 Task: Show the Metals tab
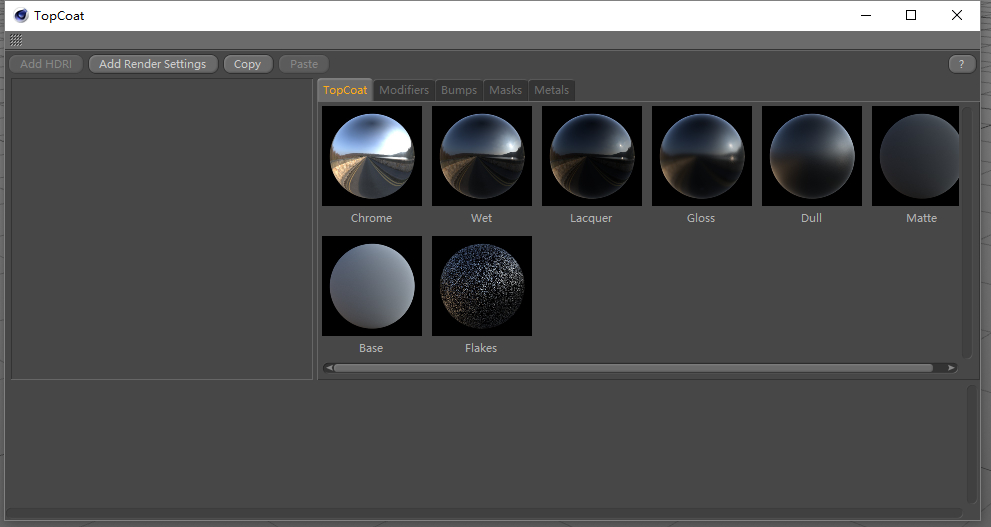click(551, 90)
